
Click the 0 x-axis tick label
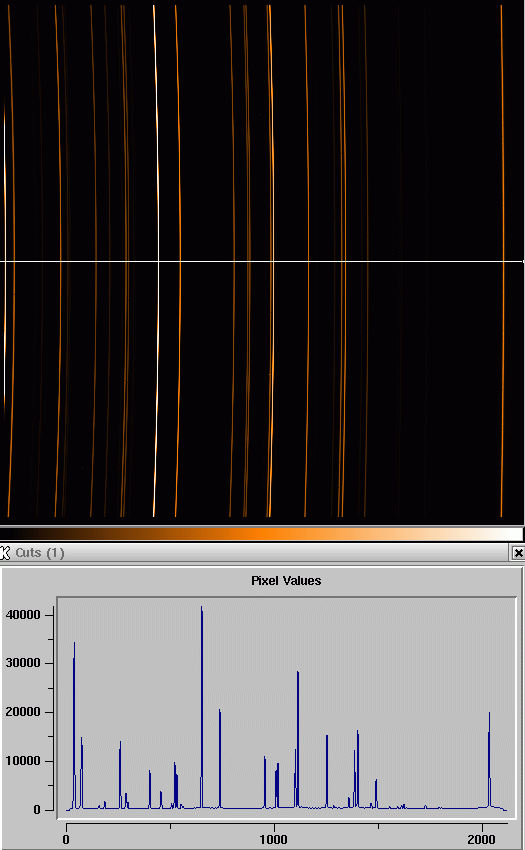pyautogui.click(x=66, y=840)
